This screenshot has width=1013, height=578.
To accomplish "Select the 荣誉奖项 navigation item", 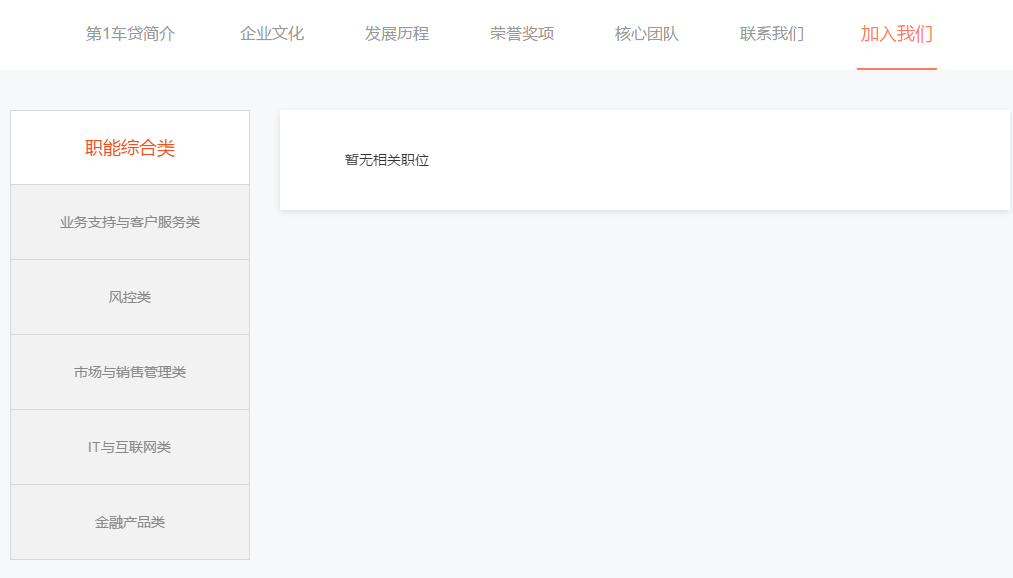I will 522,34.
